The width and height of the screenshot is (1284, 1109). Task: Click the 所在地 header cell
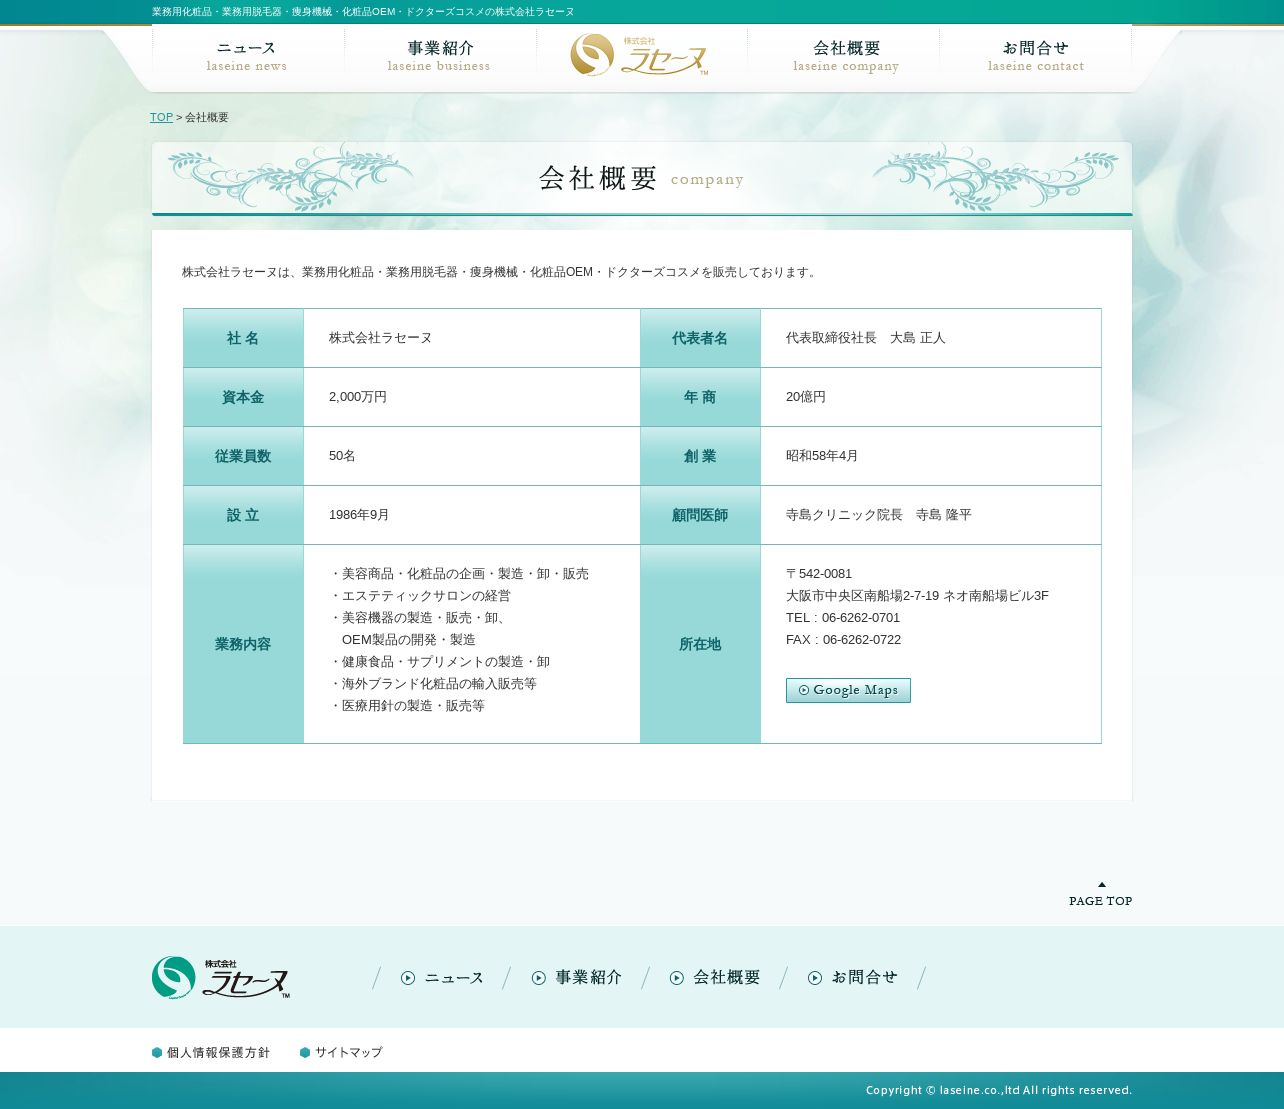[x=700, y=644]
